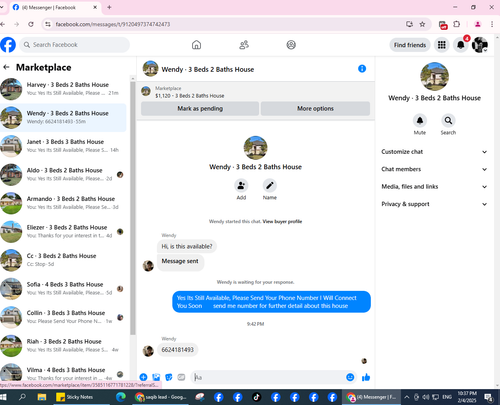
Task: Focus the Search Facebook field
Action: pos(74,45)
